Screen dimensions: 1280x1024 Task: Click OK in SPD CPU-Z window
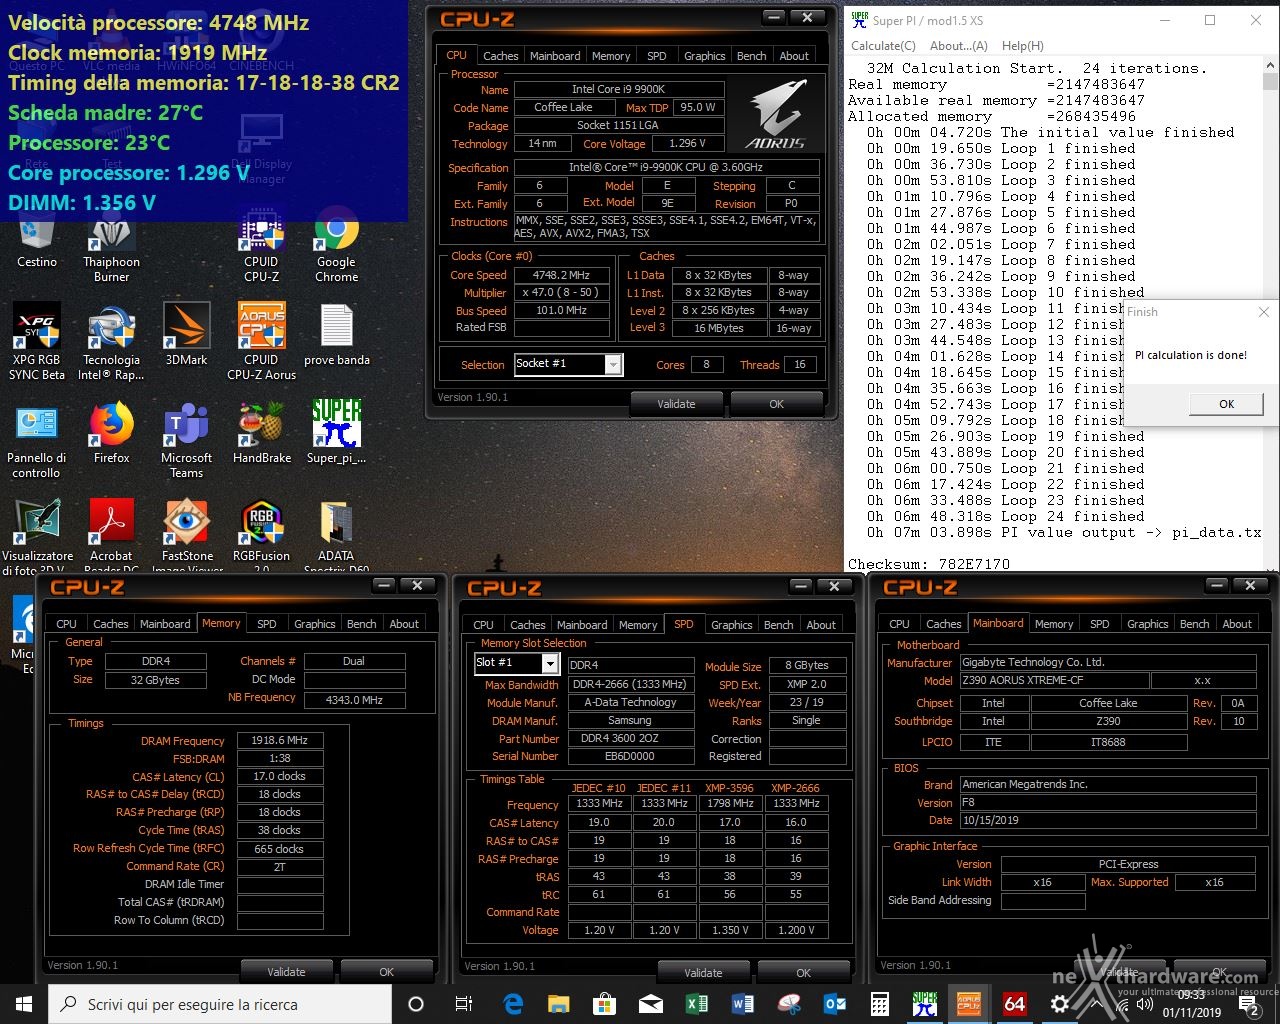pyautogui.click(x=803, y=972)
